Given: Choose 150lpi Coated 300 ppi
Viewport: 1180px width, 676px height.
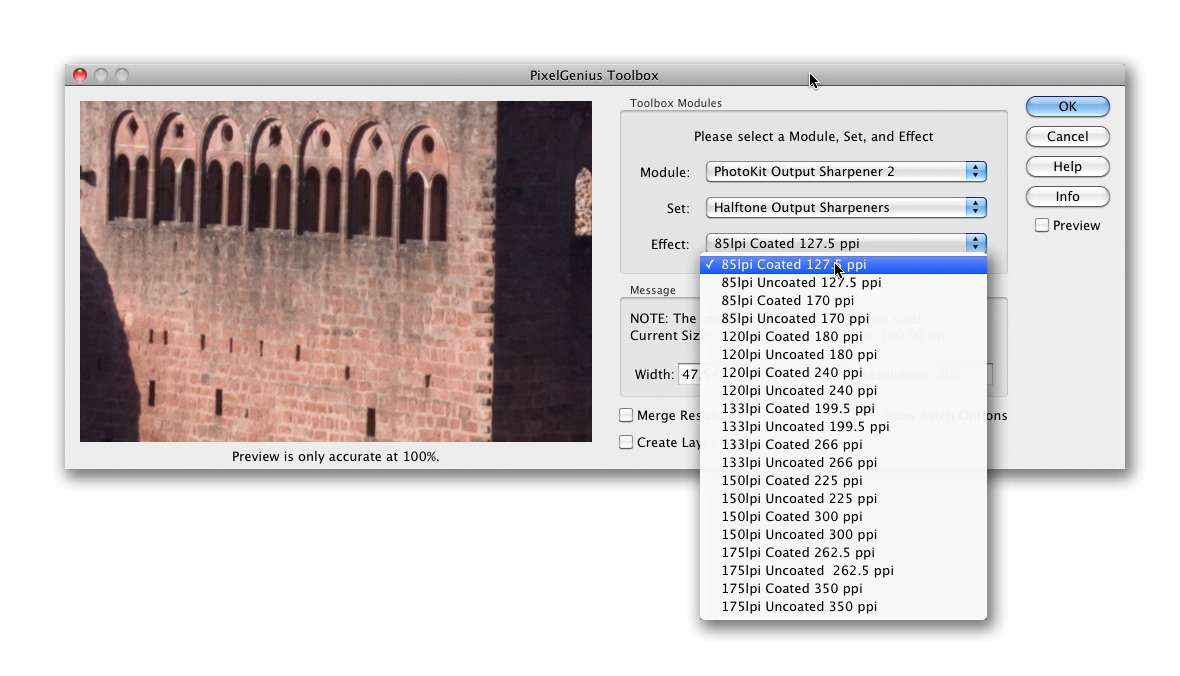Looking at the screenshot, I should tap(843, 517).
